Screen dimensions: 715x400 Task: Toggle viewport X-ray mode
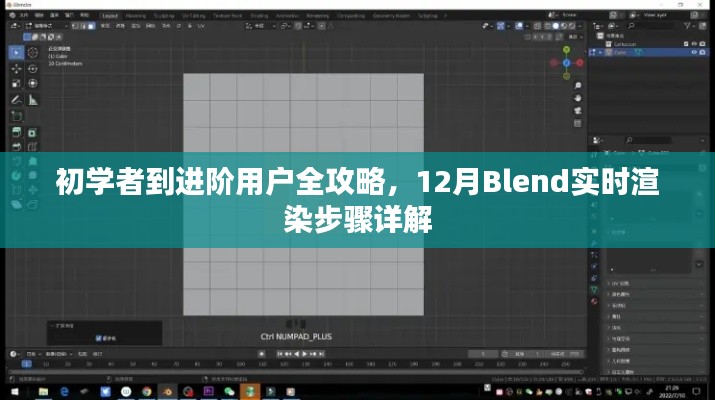click(538, 26)
